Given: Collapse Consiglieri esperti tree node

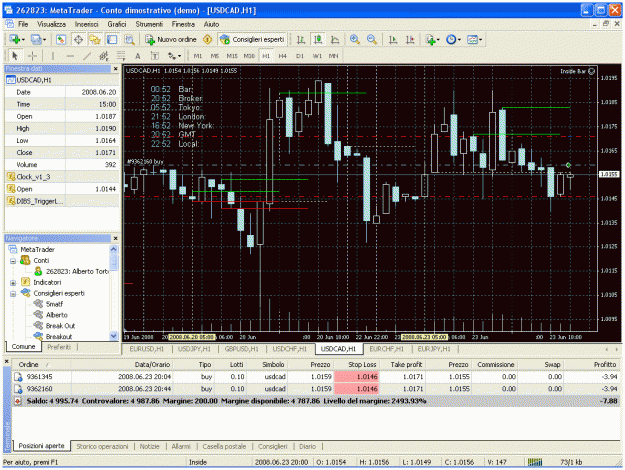Looking at the screenshot, I should (13, 293).
